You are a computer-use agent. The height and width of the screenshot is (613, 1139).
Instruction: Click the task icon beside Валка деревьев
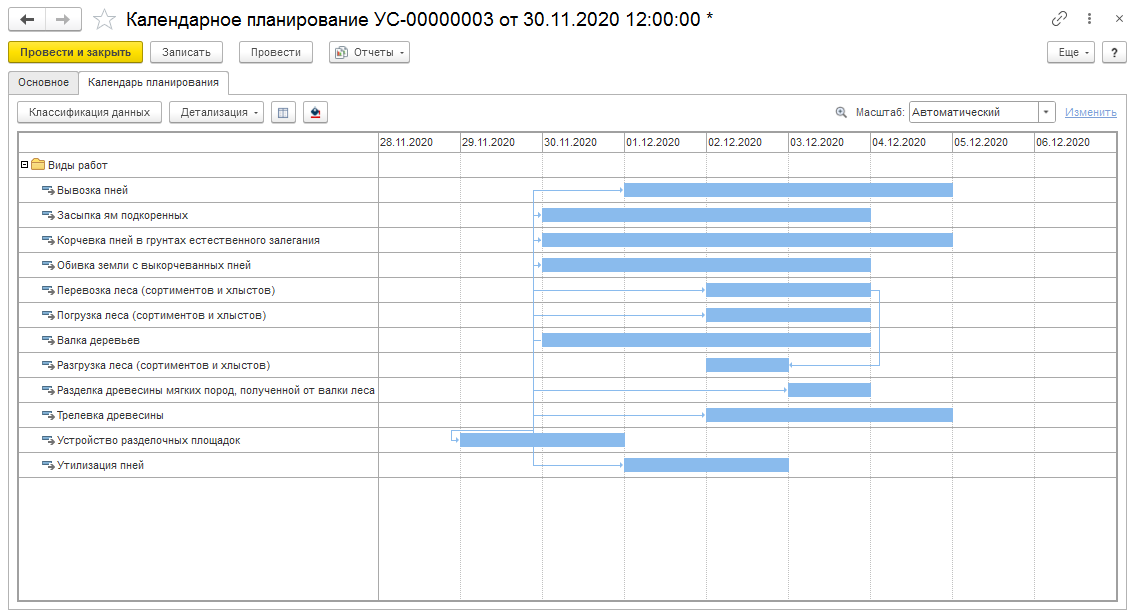click(48, 340)
